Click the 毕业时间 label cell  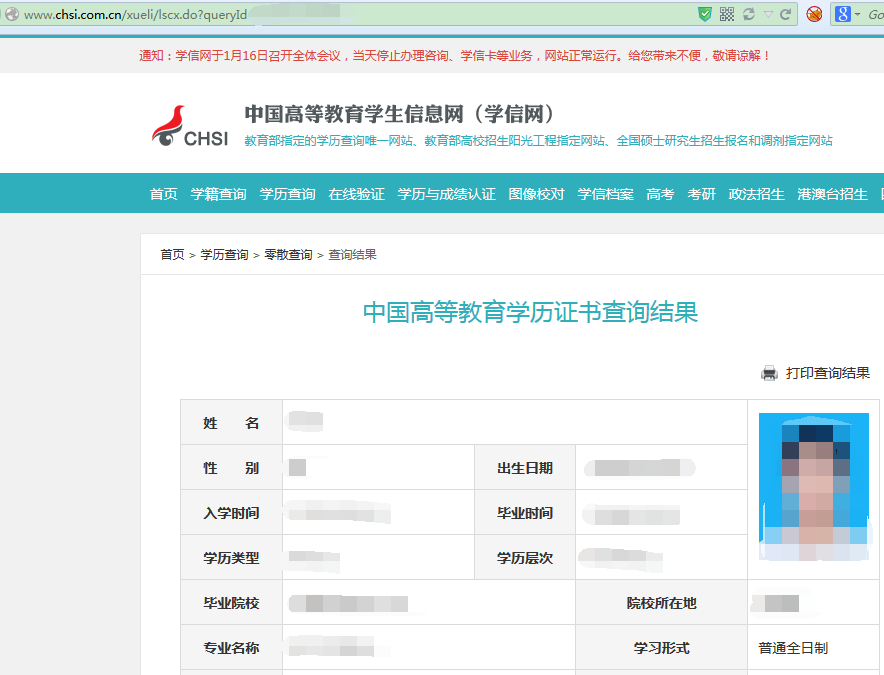click(x=525, y=513)
